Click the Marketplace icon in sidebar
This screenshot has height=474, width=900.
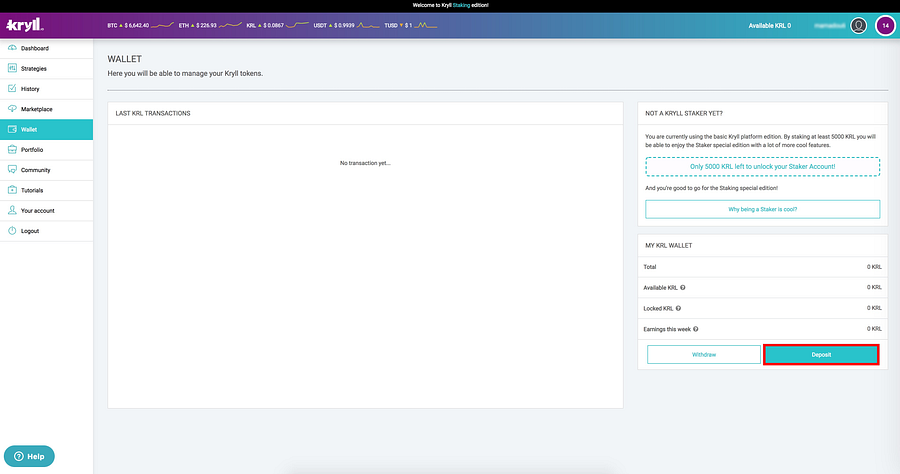click(x=12, y=109)
